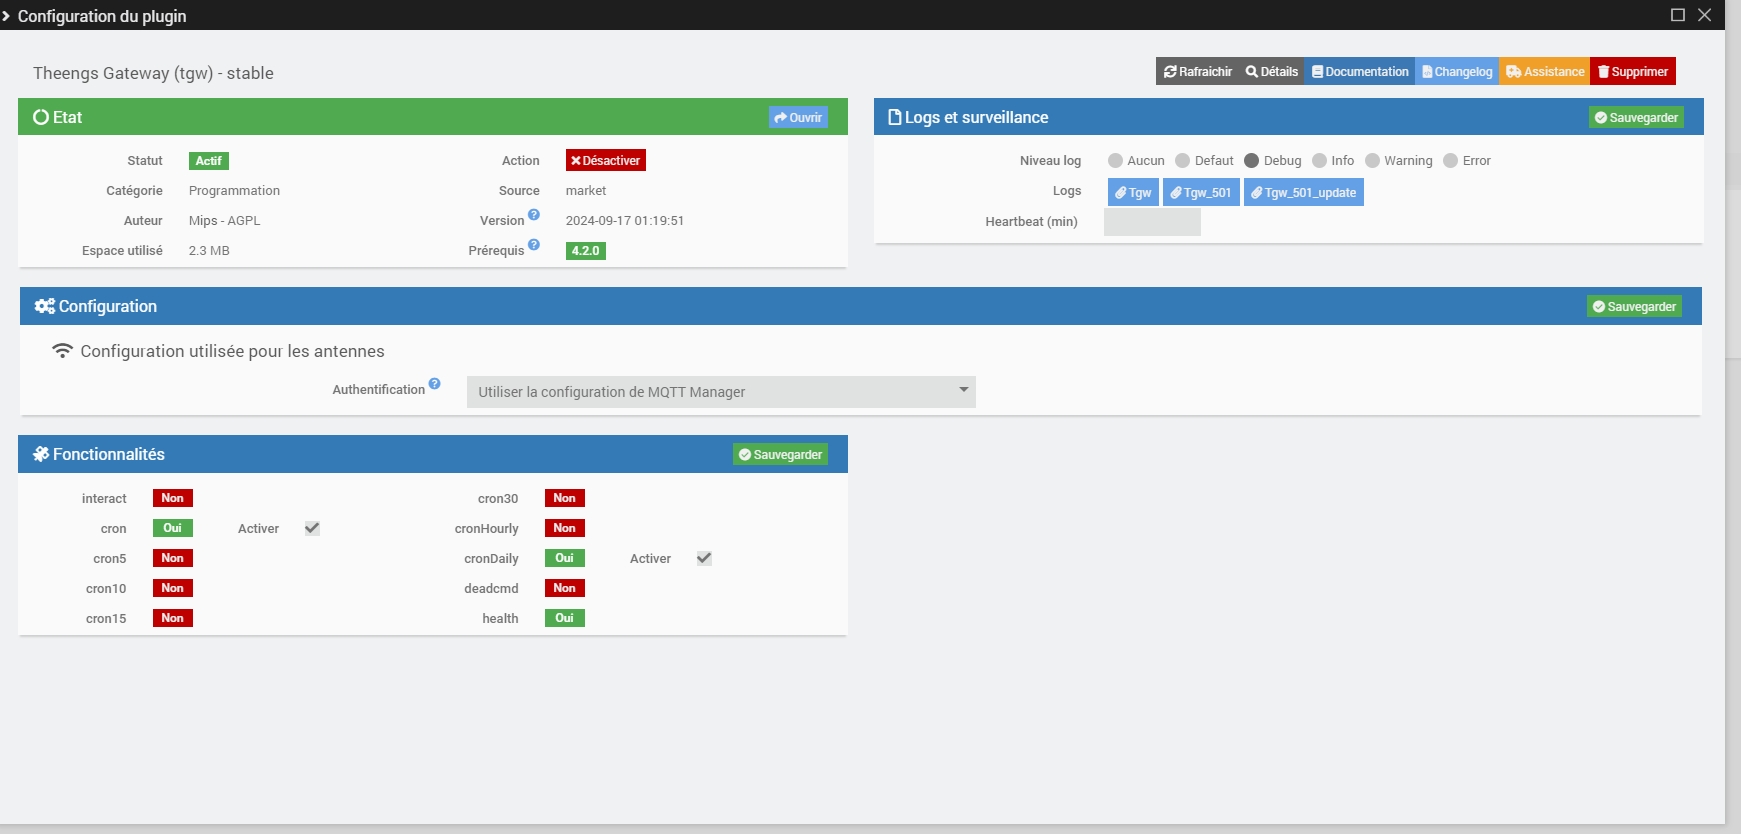
Task: Select the Aucun log level
Action: (1115, 161)
